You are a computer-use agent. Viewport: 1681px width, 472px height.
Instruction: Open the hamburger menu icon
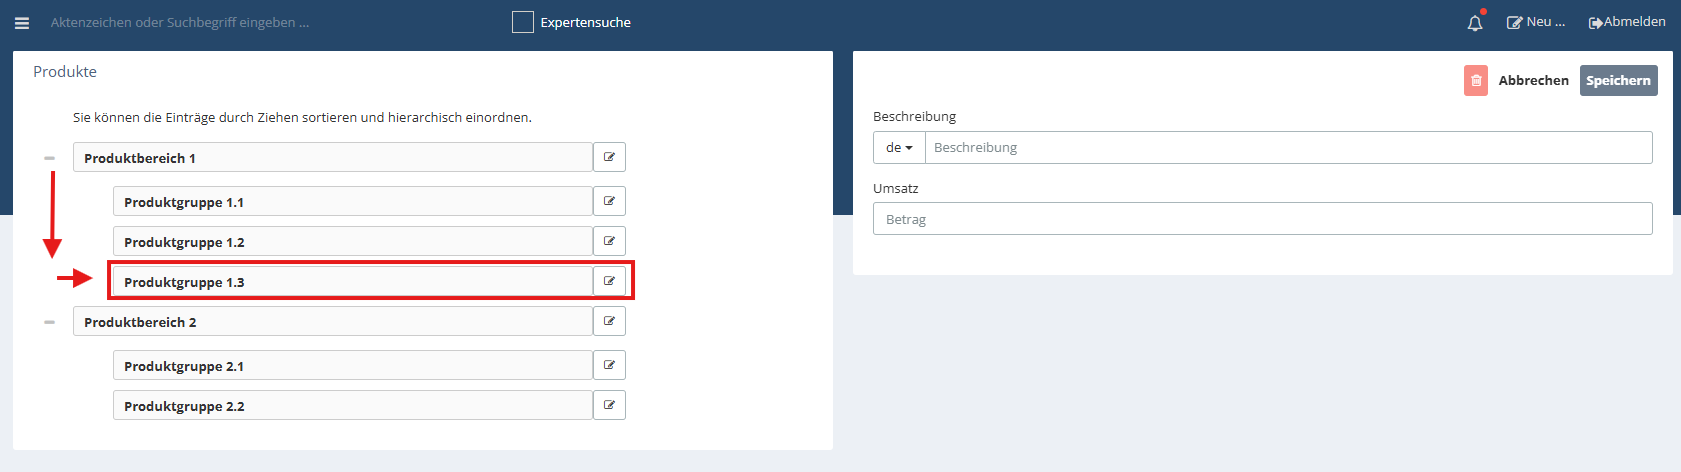(x=22, y=23)
